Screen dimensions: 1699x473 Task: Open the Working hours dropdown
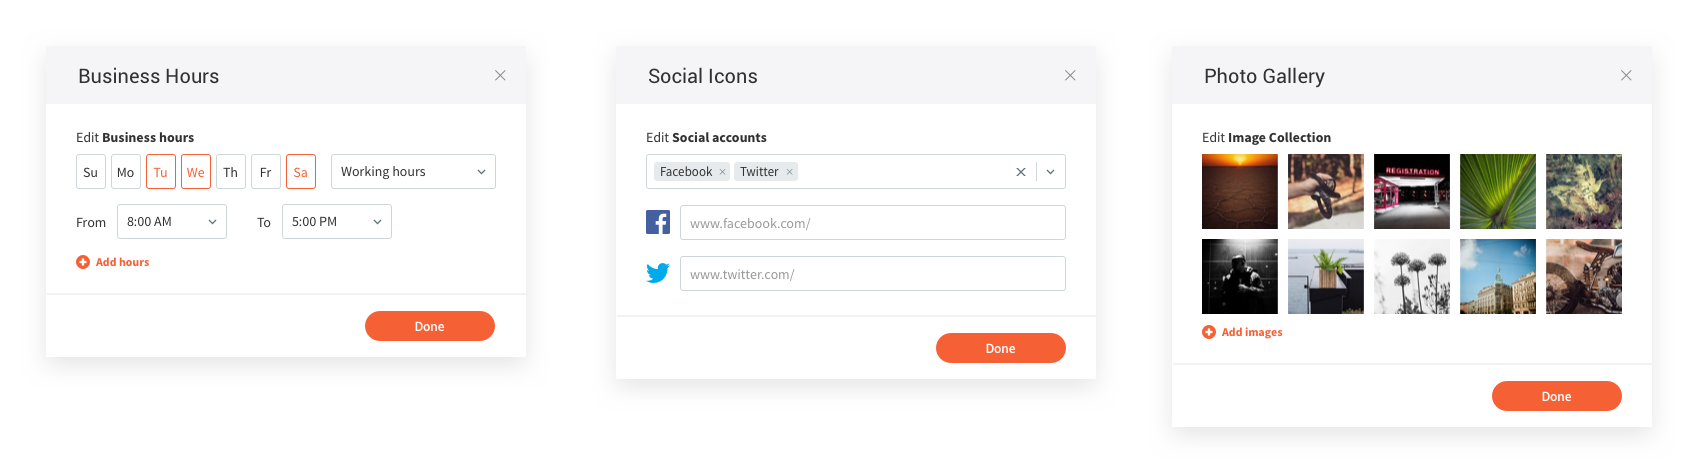point(413,172)
